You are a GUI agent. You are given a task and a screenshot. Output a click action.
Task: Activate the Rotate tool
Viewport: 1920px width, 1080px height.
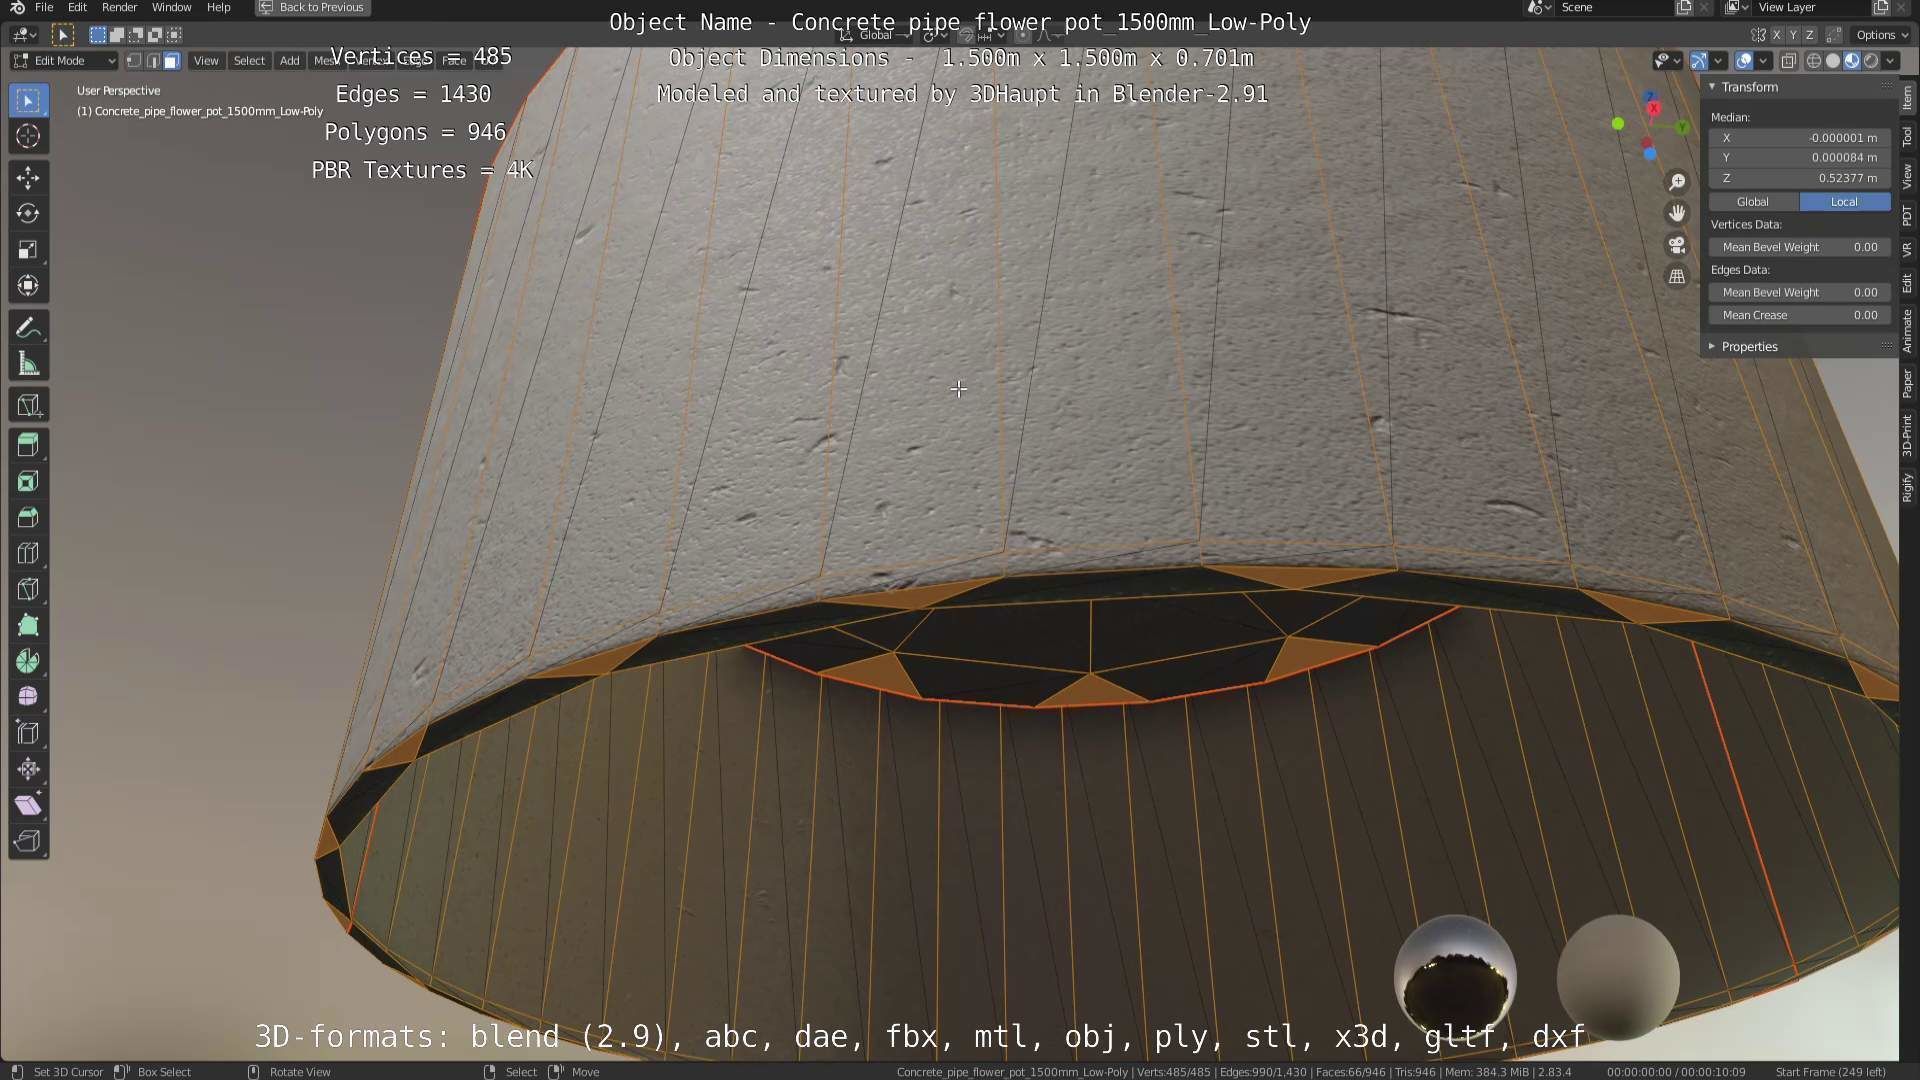(28, 213)
